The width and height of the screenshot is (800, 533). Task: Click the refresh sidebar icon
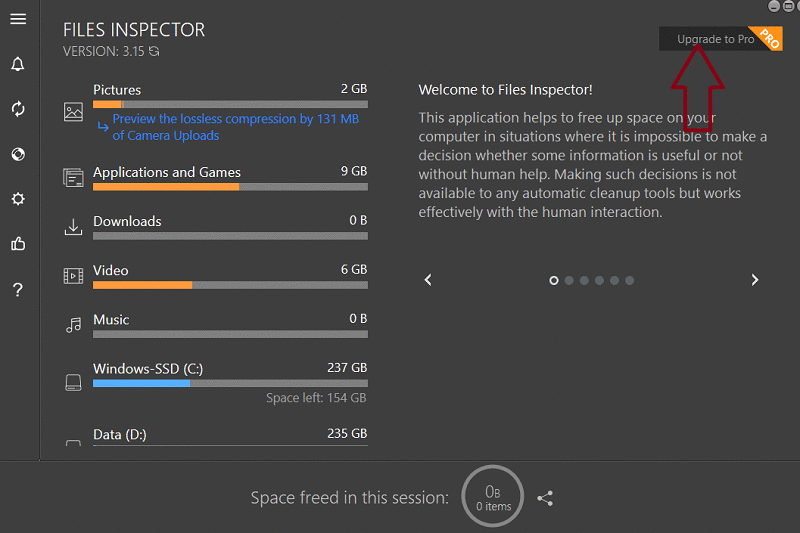pos(18,109)
